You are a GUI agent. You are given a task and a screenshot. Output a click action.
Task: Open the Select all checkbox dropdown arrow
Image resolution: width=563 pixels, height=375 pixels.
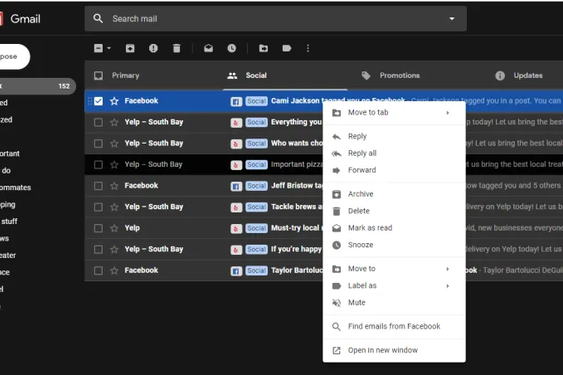pos(109,48)
